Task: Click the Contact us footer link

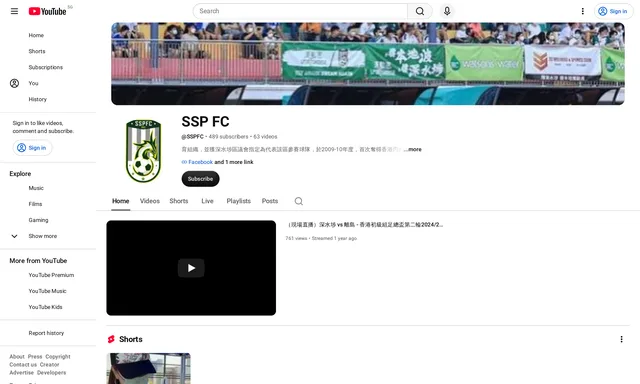Action: (x=23, y=365)
